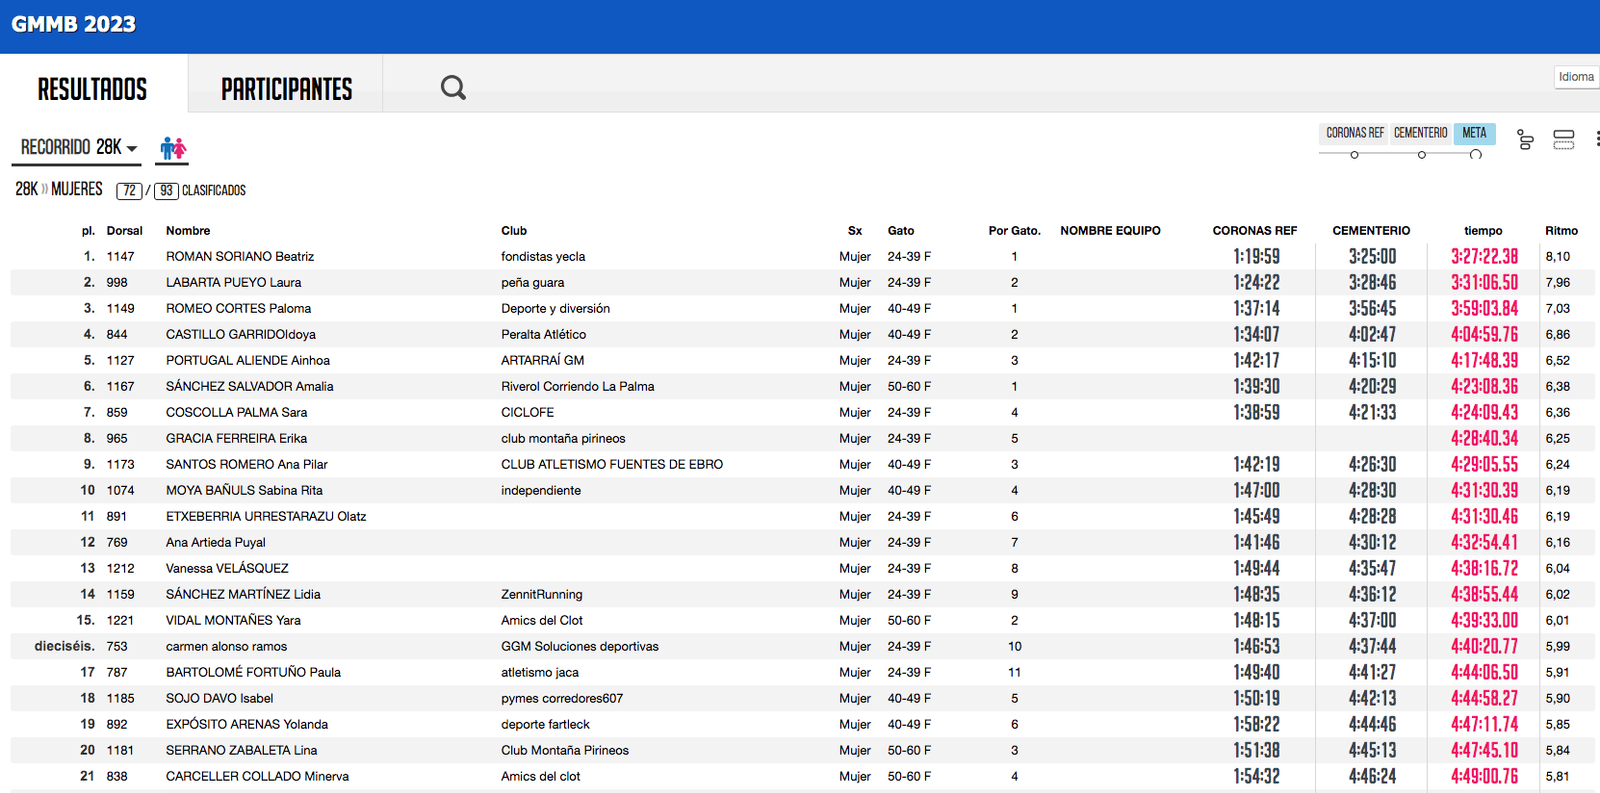Select the row for LABARTA PUEYO Laura
1600x793 pixels.
[x=233, y=283]
